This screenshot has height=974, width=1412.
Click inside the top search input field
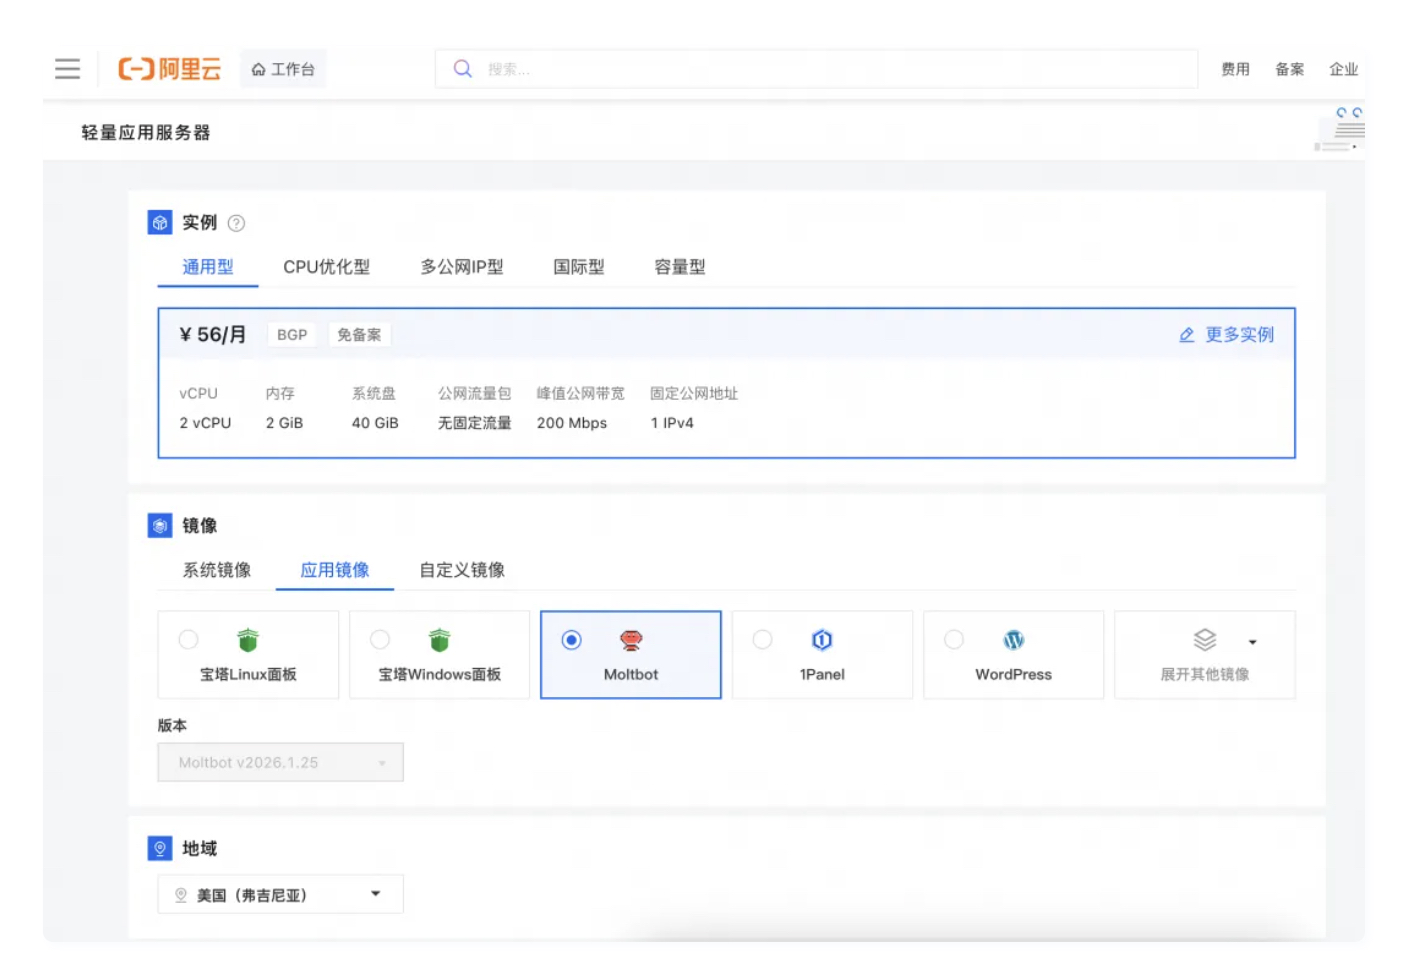point(700,68)
